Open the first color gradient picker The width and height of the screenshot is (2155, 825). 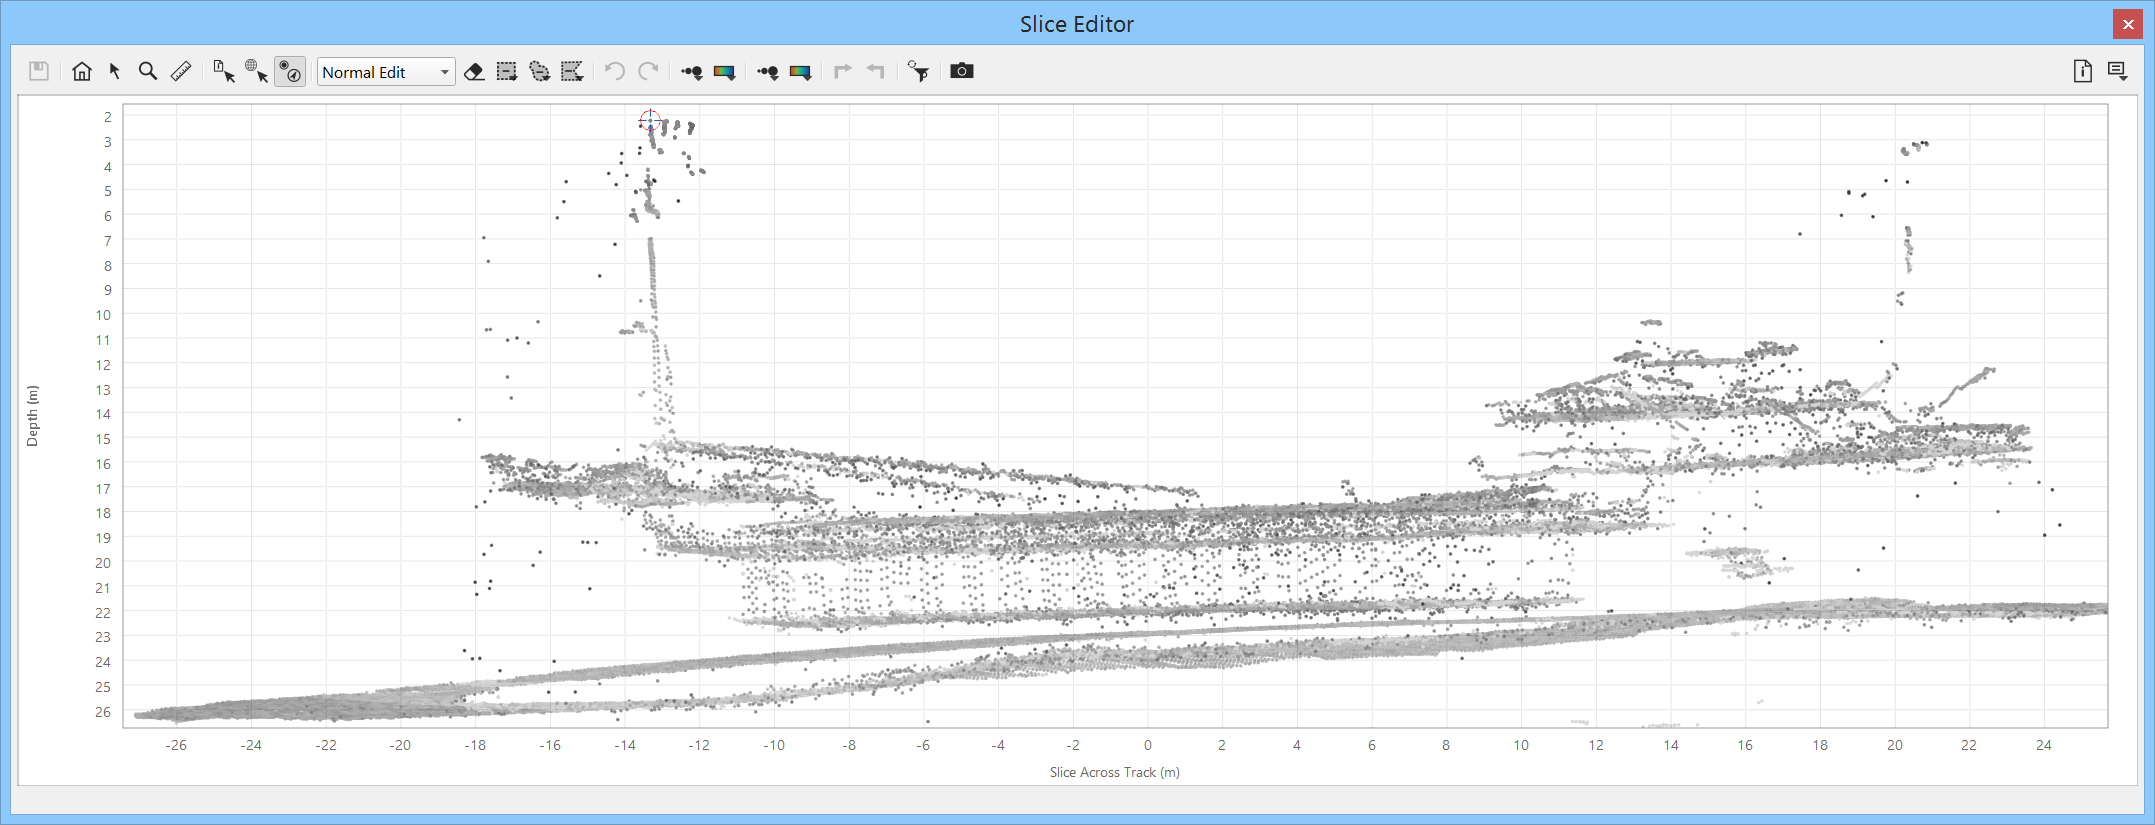click(x=725, y=72)
